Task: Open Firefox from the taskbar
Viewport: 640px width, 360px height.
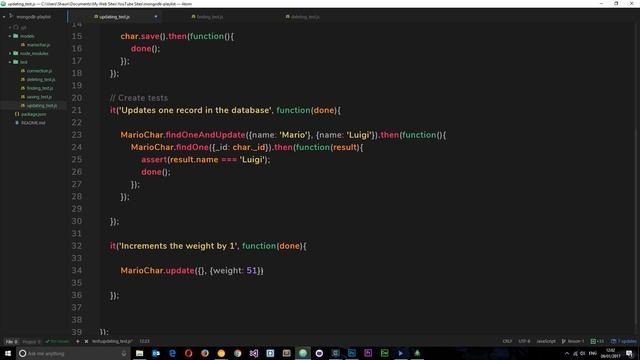Action: pyautogui.click(x=205, y=353)
